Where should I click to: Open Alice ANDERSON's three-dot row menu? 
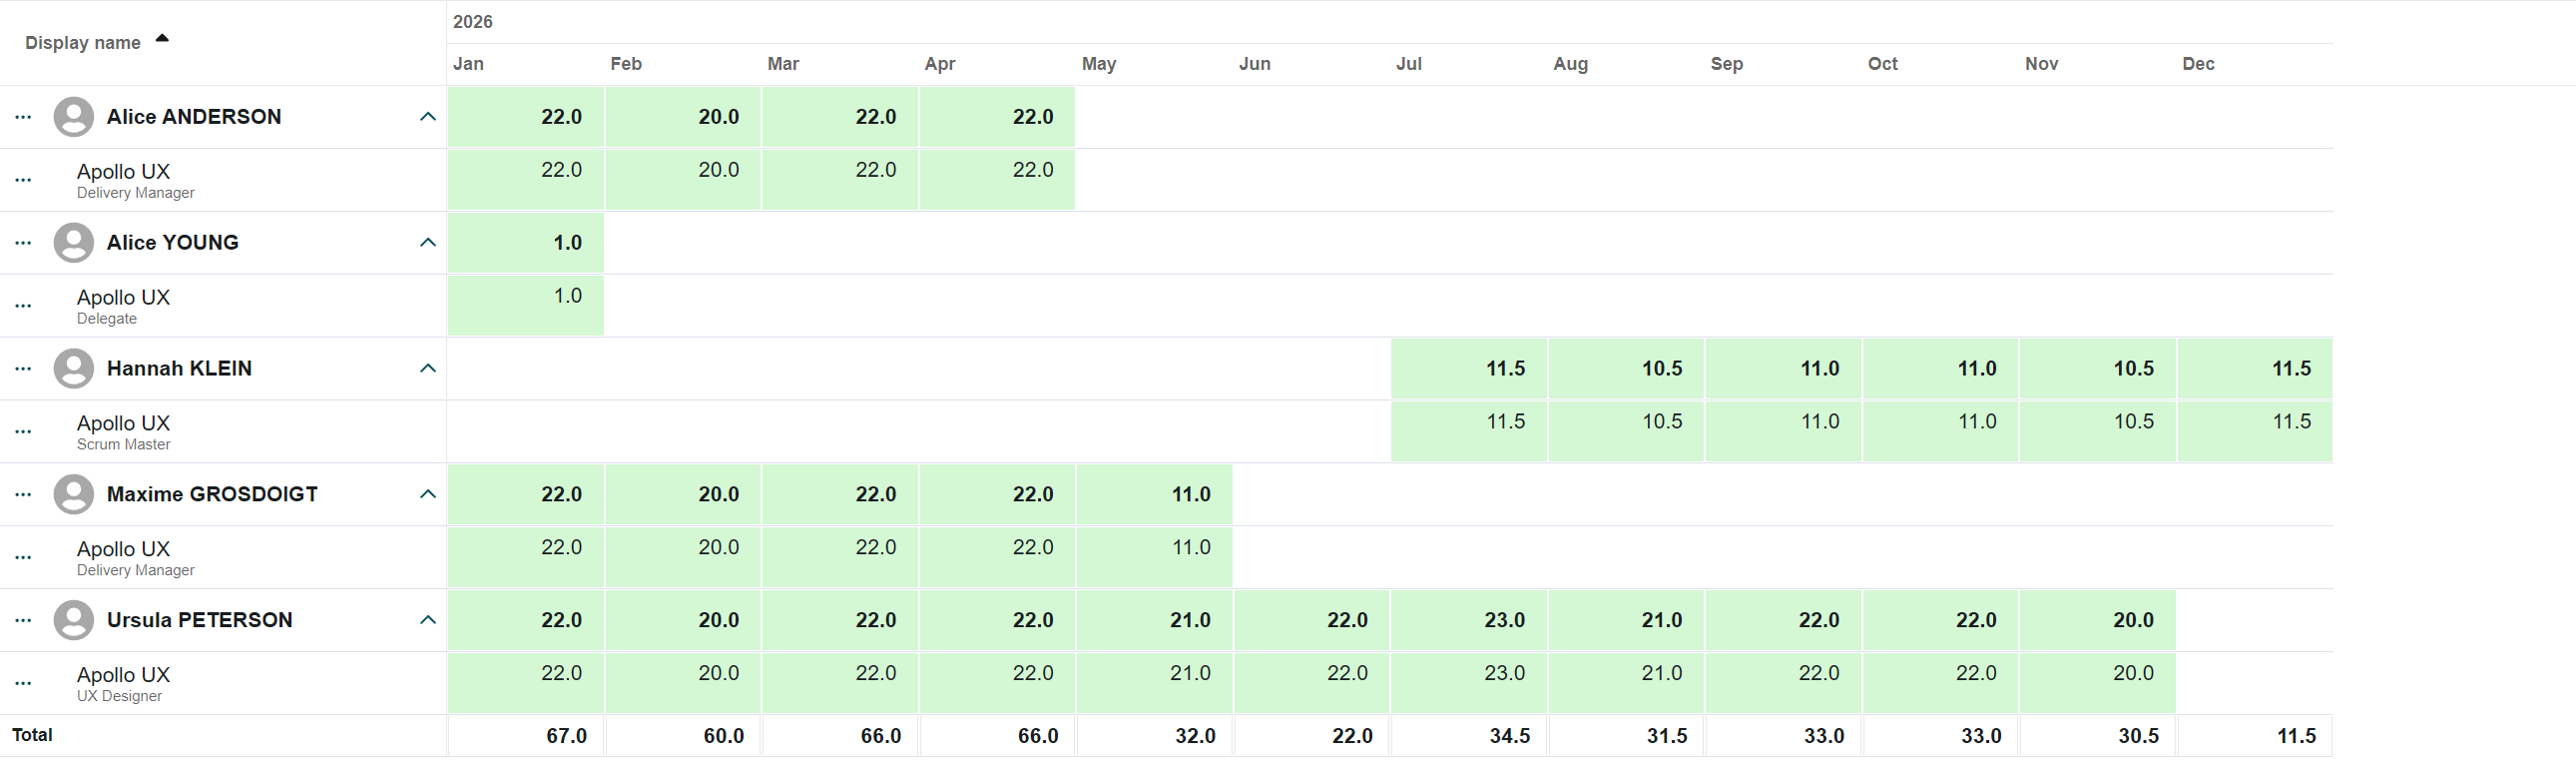click(x=23, y=117)
